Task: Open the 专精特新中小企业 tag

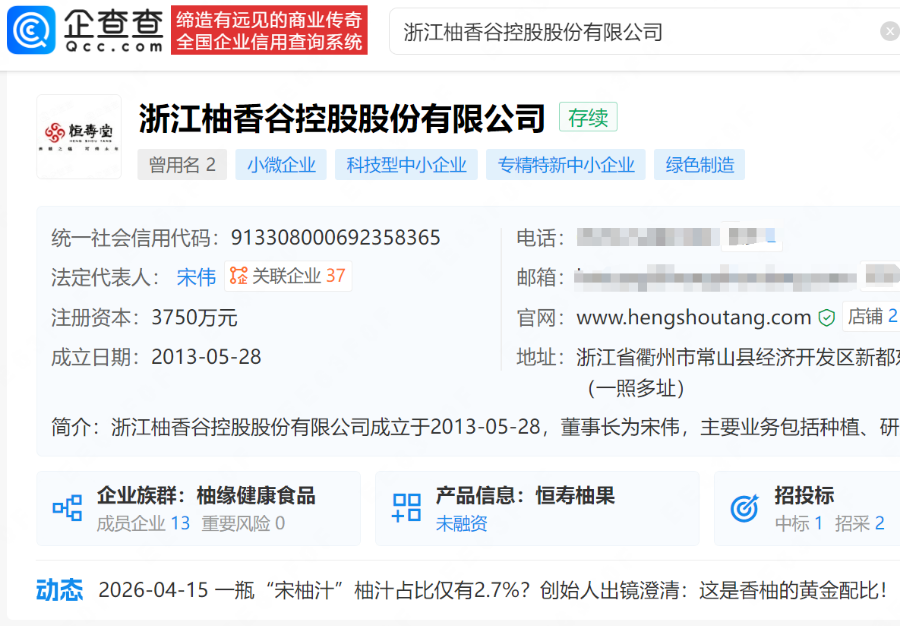Action: (x=565, y=165)
